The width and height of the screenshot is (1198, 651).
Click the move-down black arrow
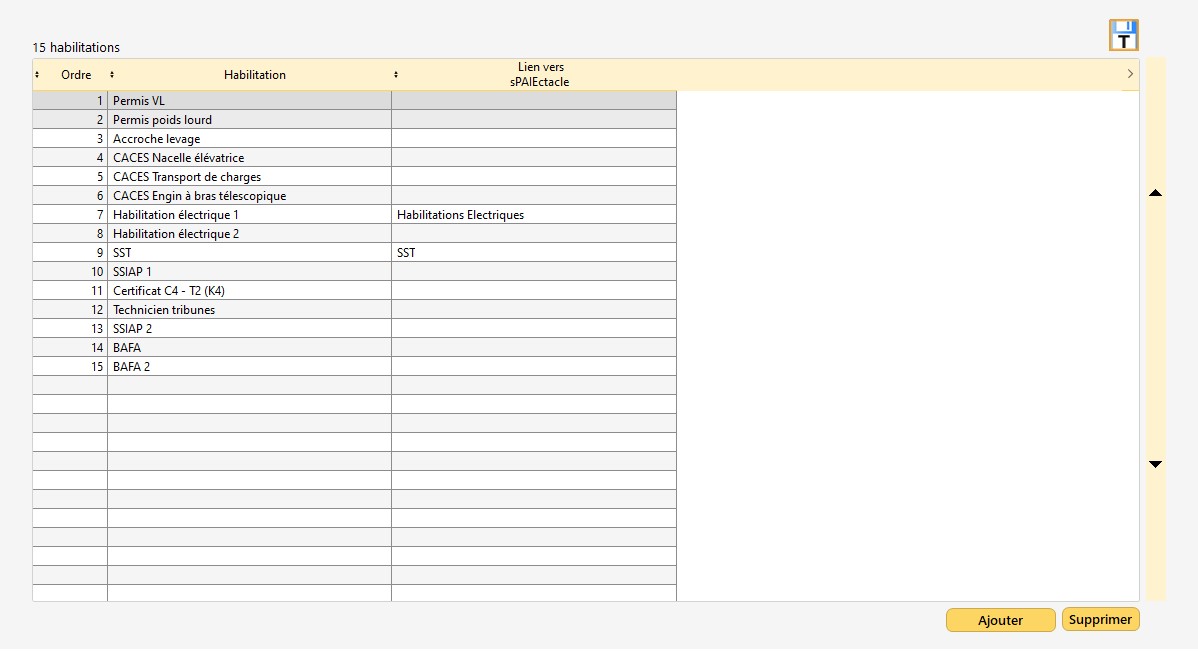click(x=1155, y=464)
